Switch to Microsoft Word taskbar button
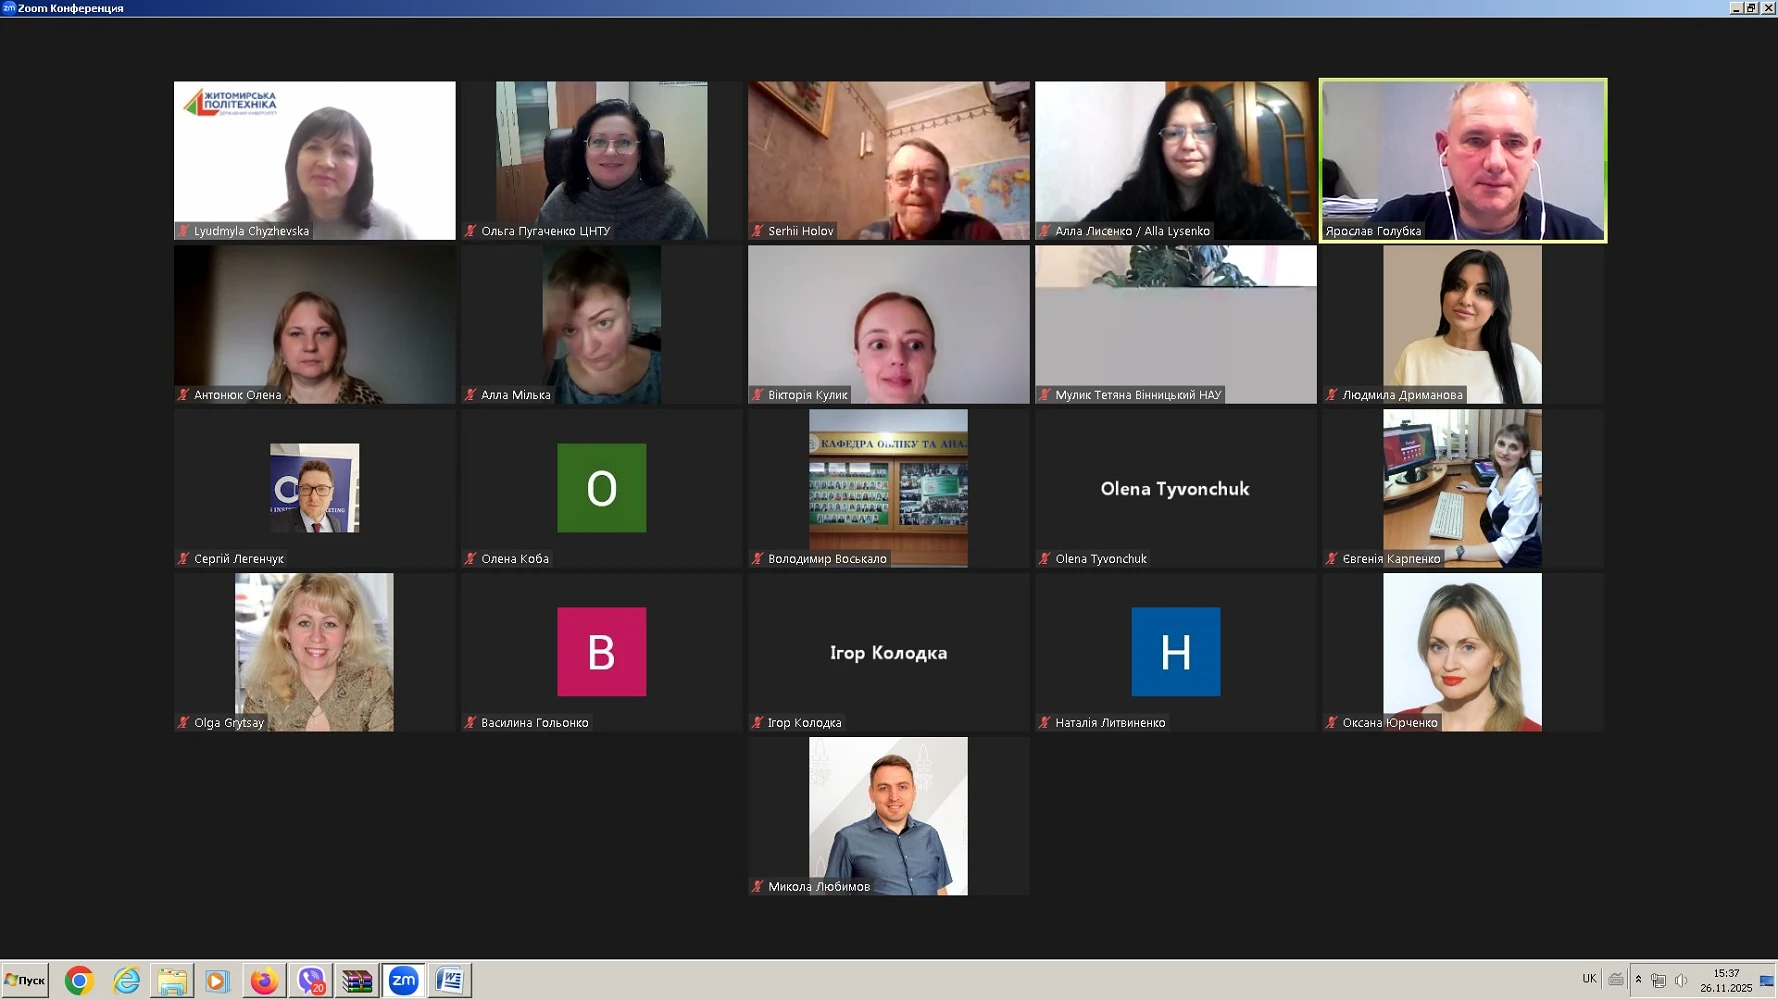 point(450,981)
